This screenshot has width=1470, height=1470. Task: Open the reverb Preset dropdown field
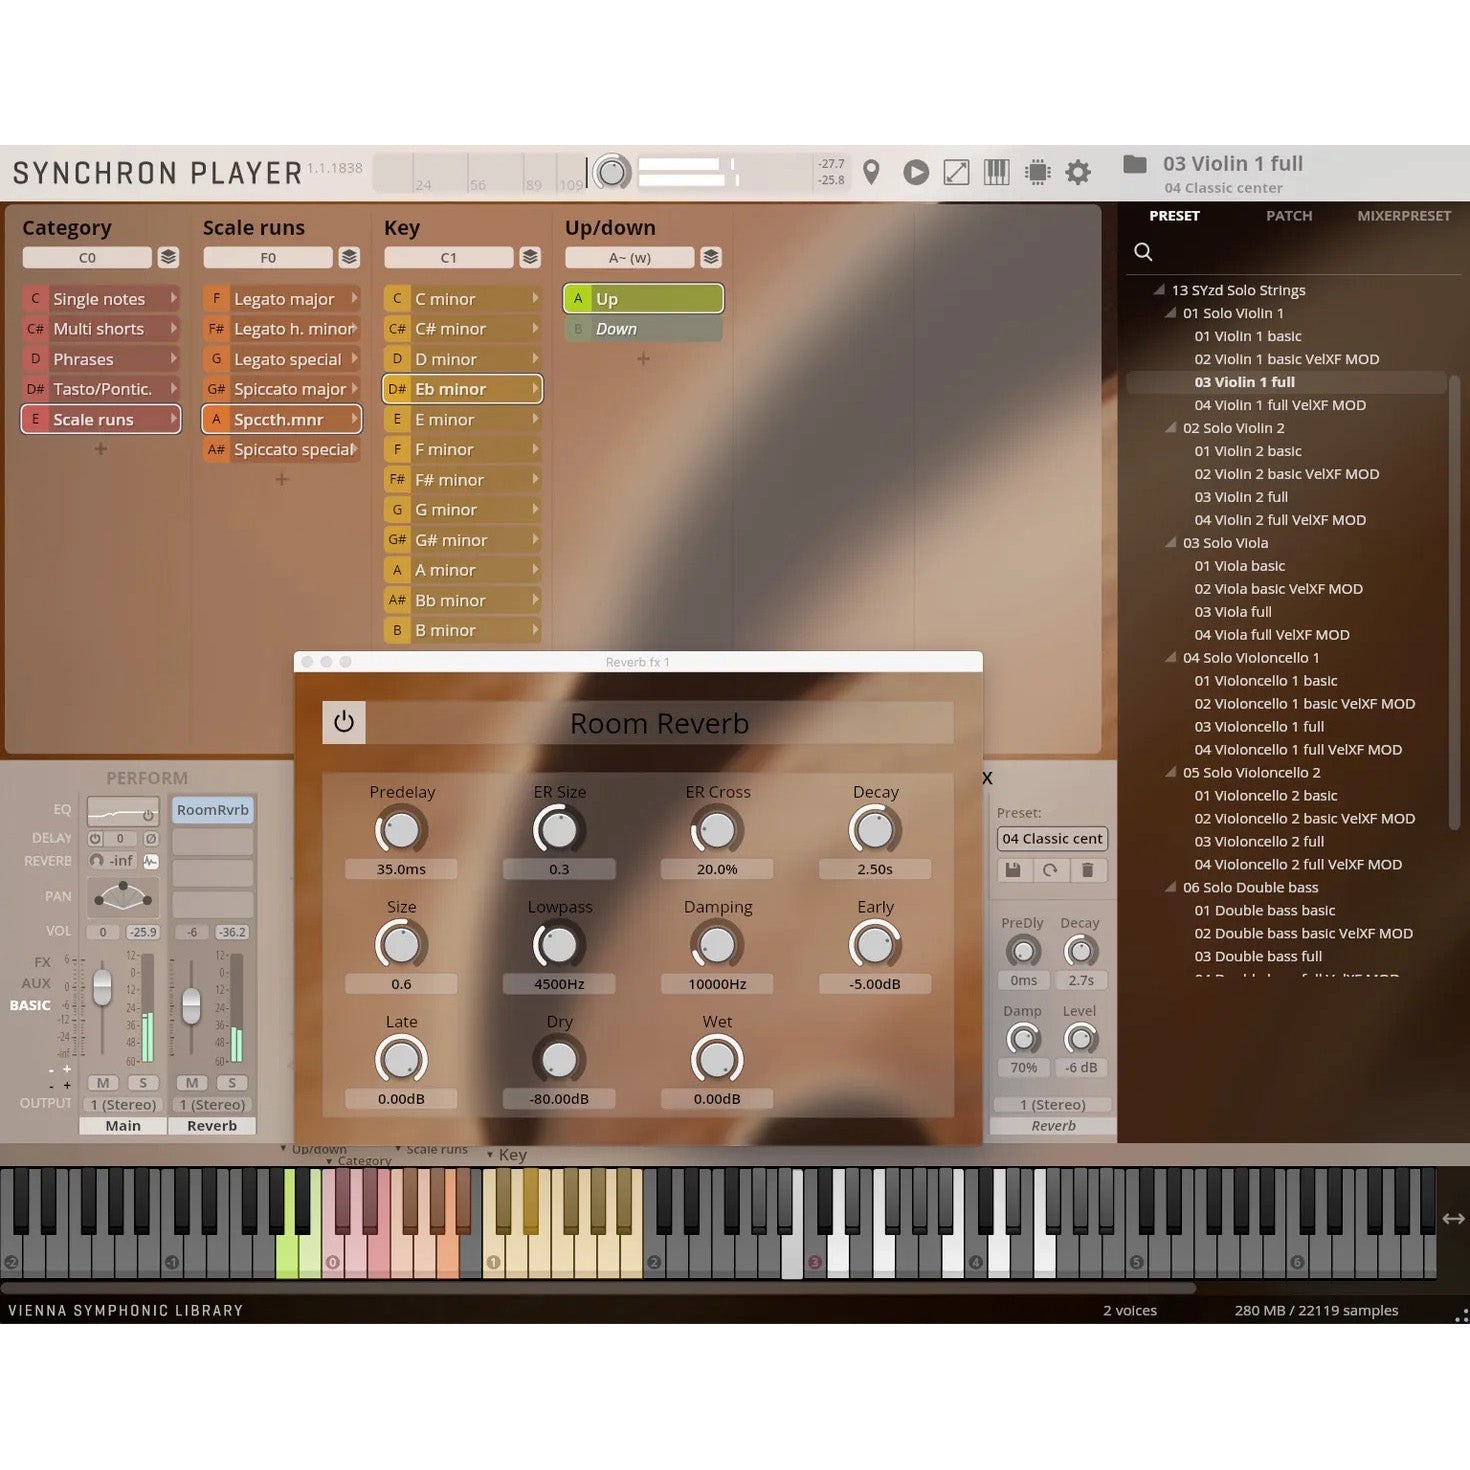pos(1052,839)
